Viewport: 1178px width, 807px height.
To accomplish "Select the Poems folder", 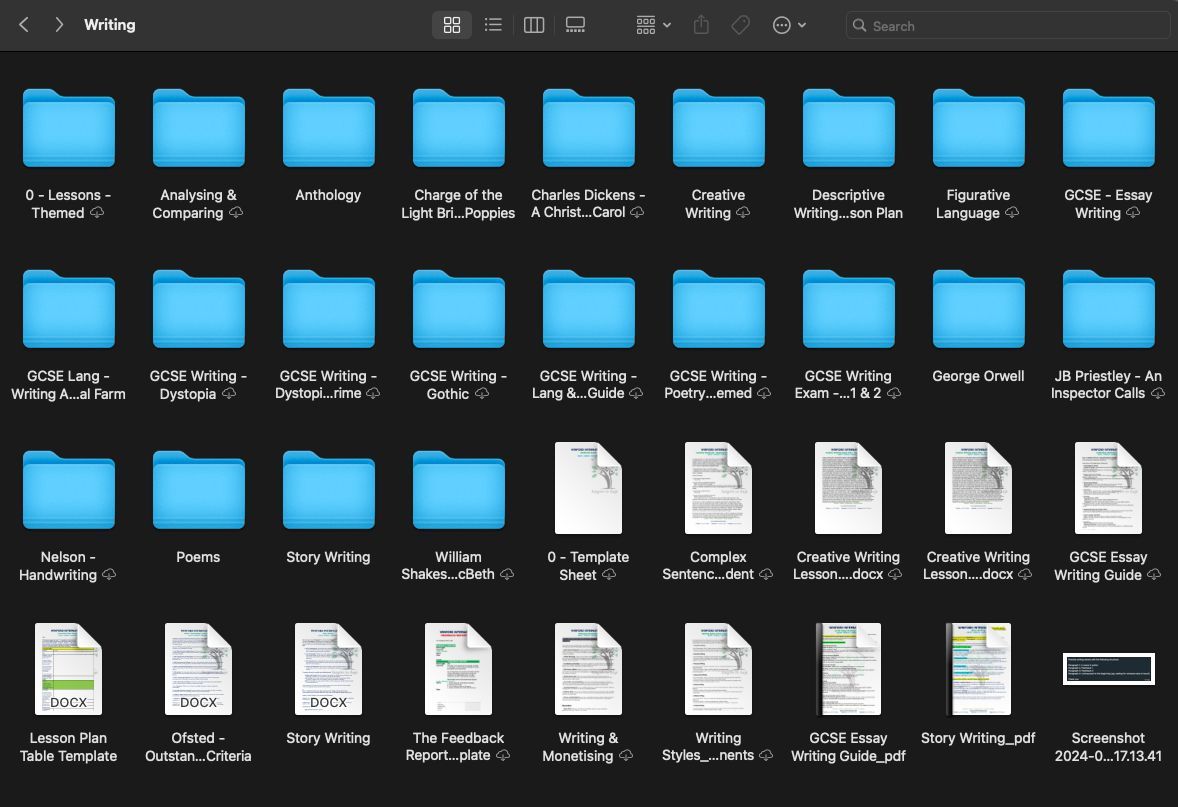I will 198,490.
